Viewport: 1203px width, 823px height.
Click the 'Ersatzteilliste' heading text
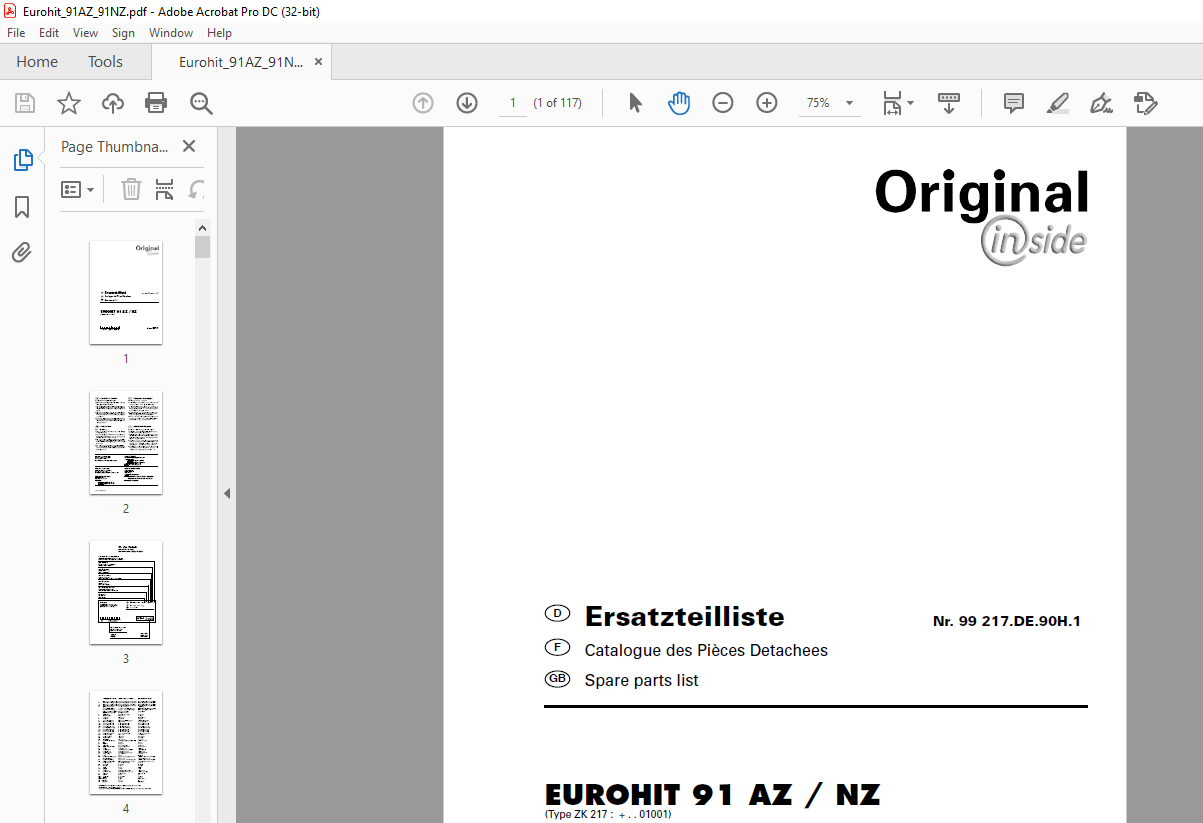(x=684, y=616)
